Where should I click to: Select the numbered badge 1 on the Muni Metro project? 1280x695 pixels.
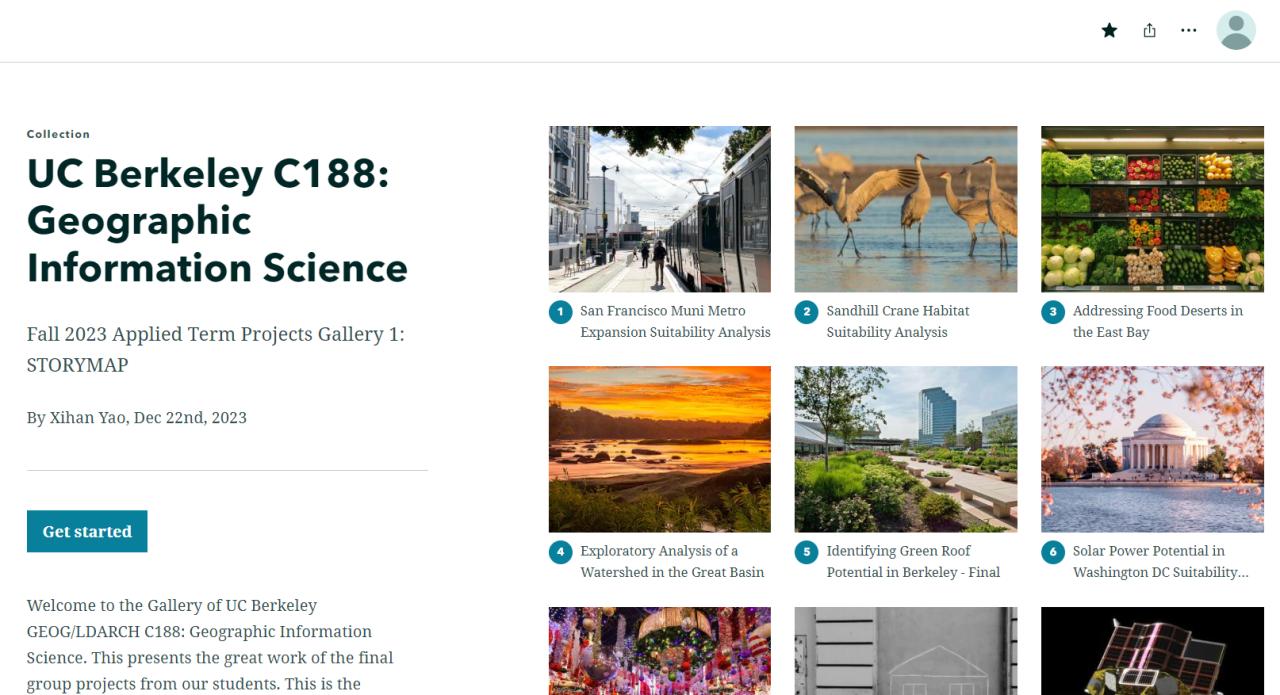560,311
